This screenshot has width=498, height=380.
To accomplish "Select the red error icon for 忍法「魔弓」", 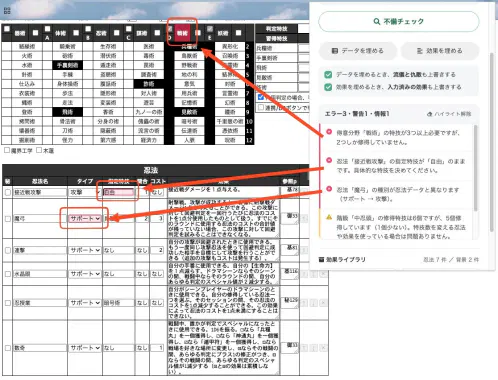I will pos(329,189).
